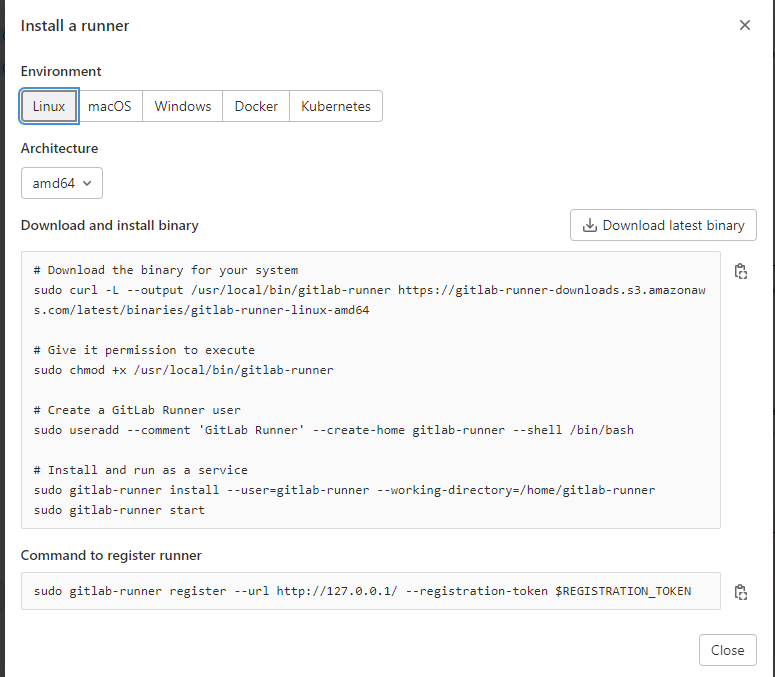
Task: Click the sudo useradd command line
Action: 334,430
